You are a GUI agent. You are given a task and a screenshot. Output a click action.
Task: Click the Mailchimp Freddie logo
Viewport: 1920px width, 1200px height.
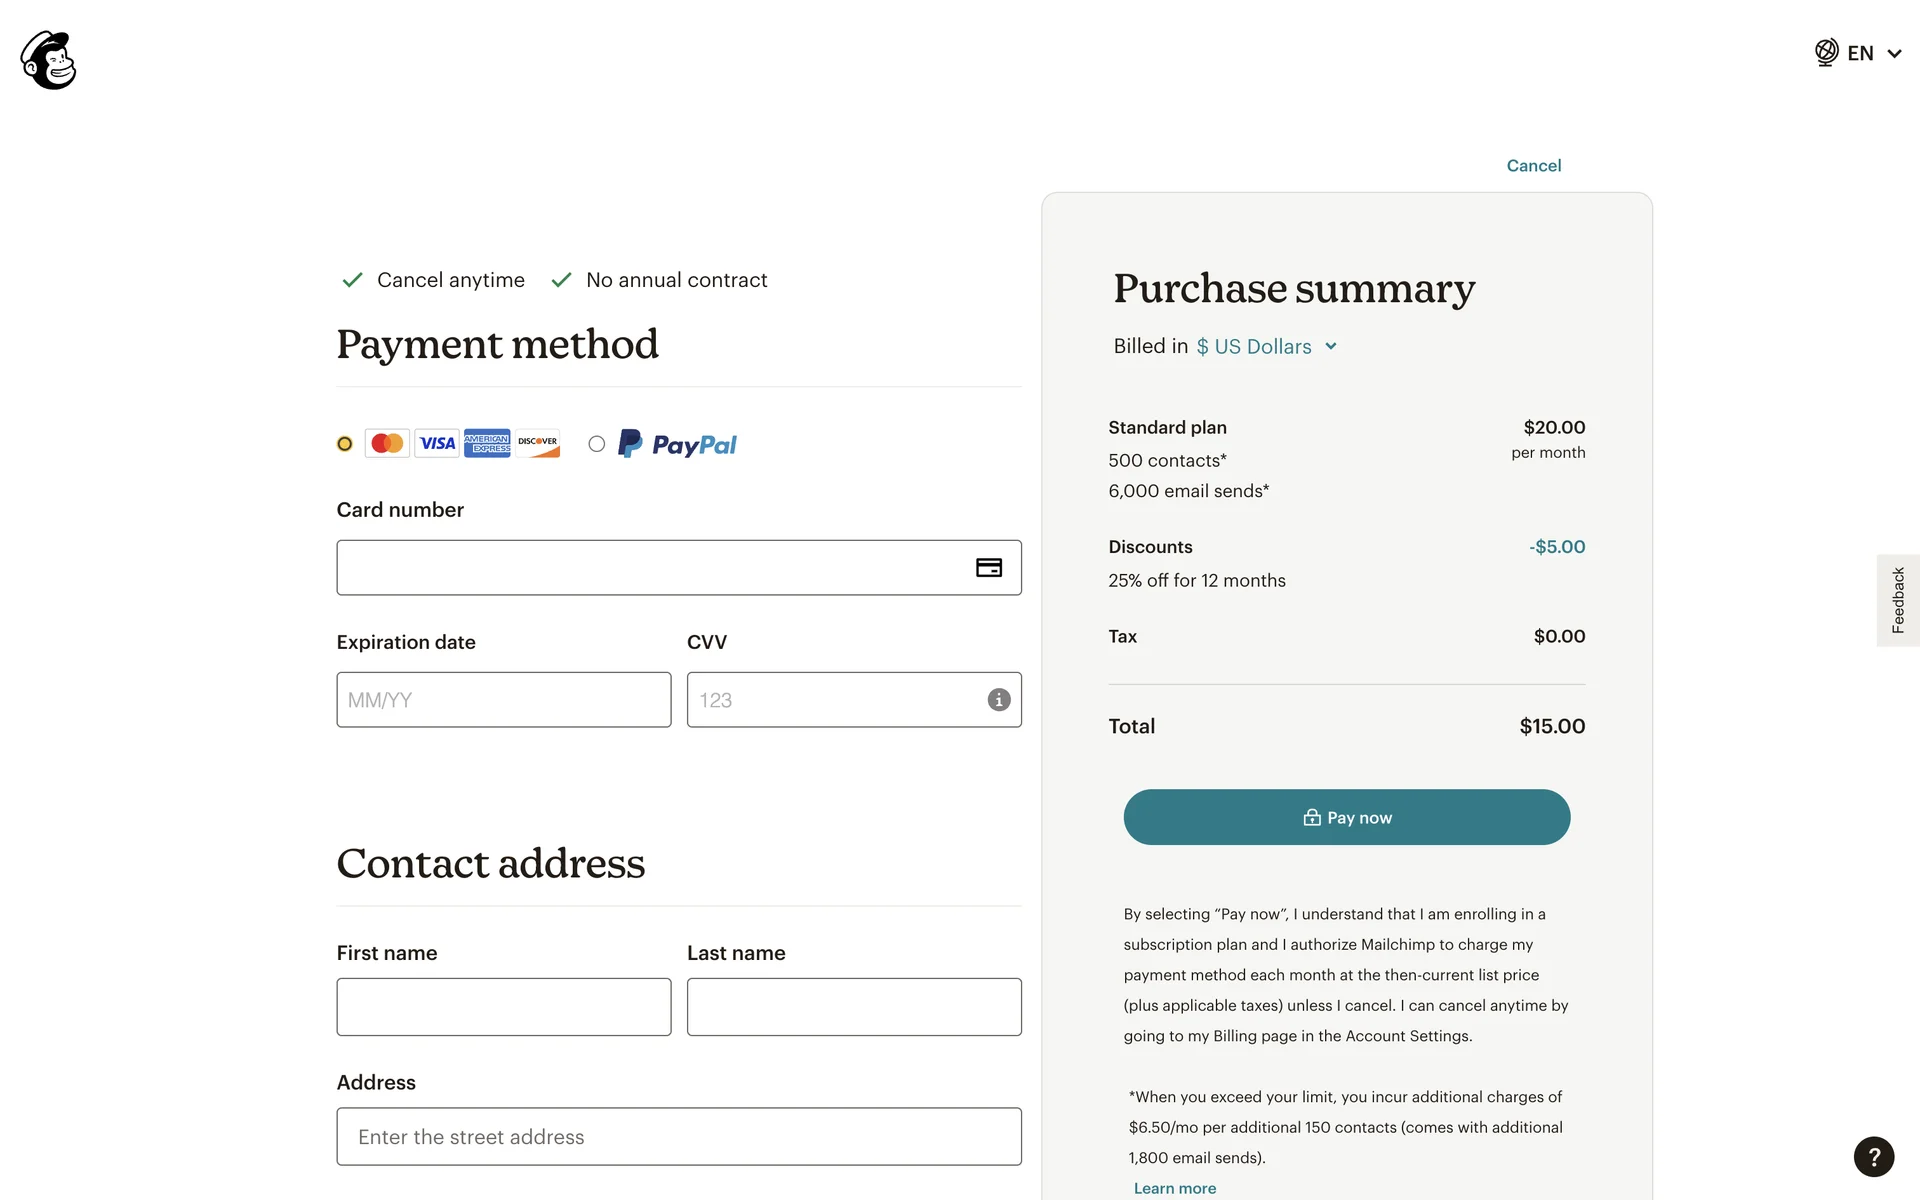48,60
